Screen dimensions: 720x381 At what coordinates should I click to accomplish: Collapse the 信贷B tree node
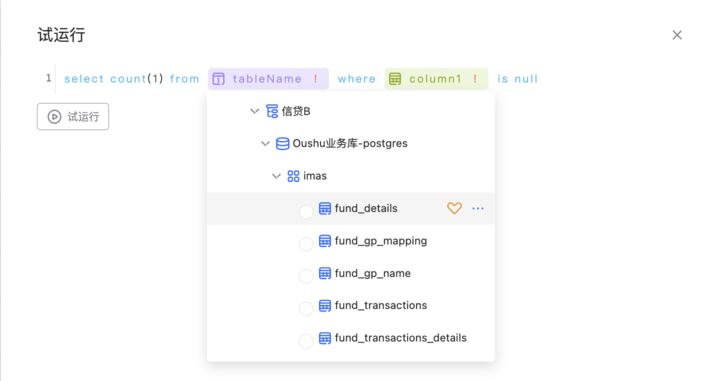[254, 111]
